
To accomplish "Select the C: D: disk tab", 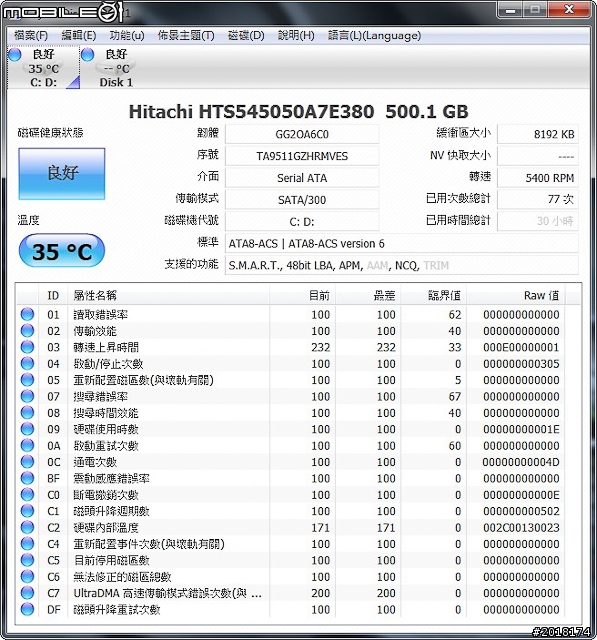I will click(x=44, y=68).
